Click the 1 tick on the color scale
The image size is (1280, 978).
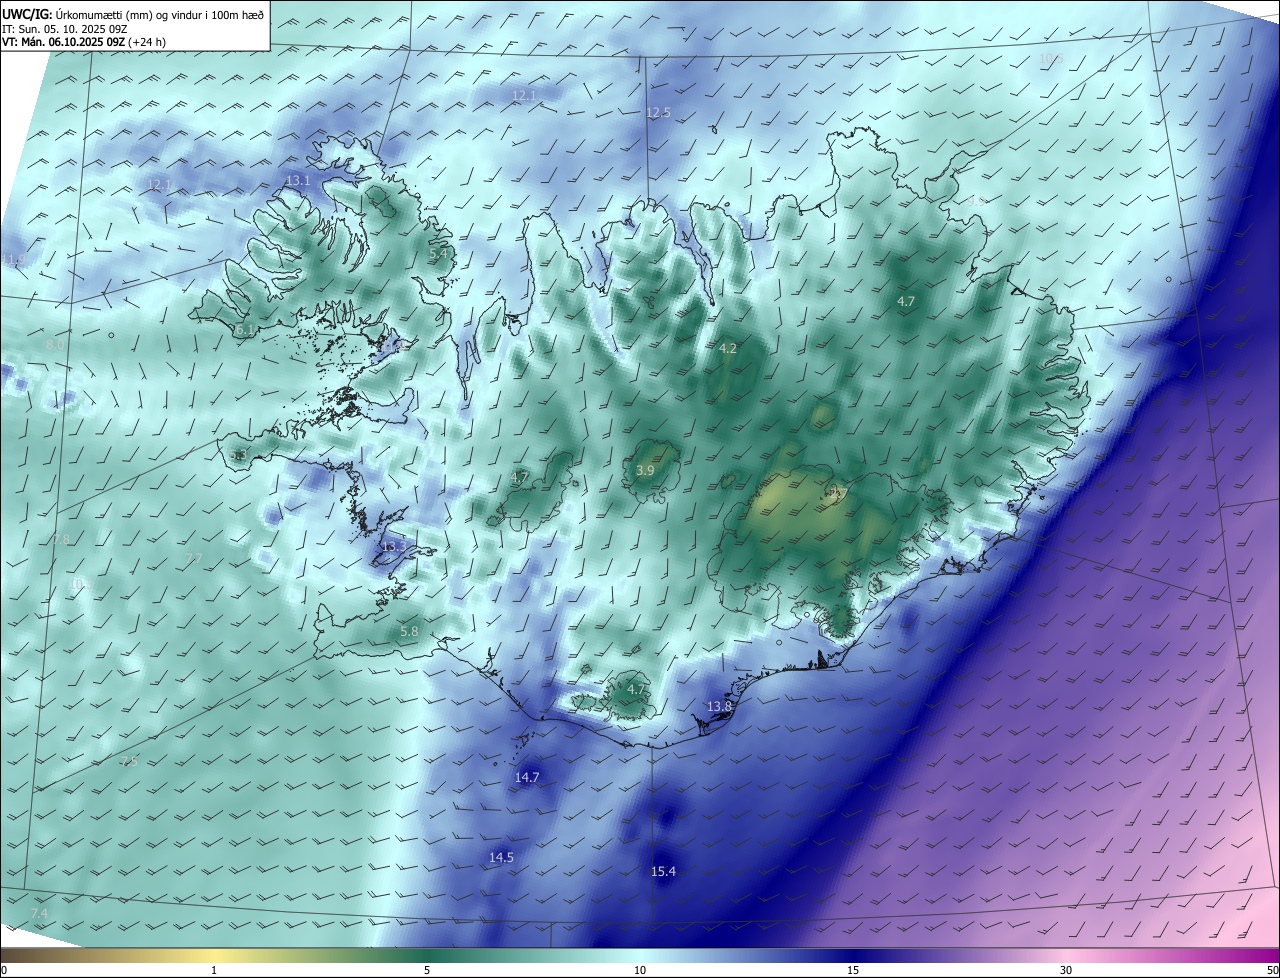(214, 971)
